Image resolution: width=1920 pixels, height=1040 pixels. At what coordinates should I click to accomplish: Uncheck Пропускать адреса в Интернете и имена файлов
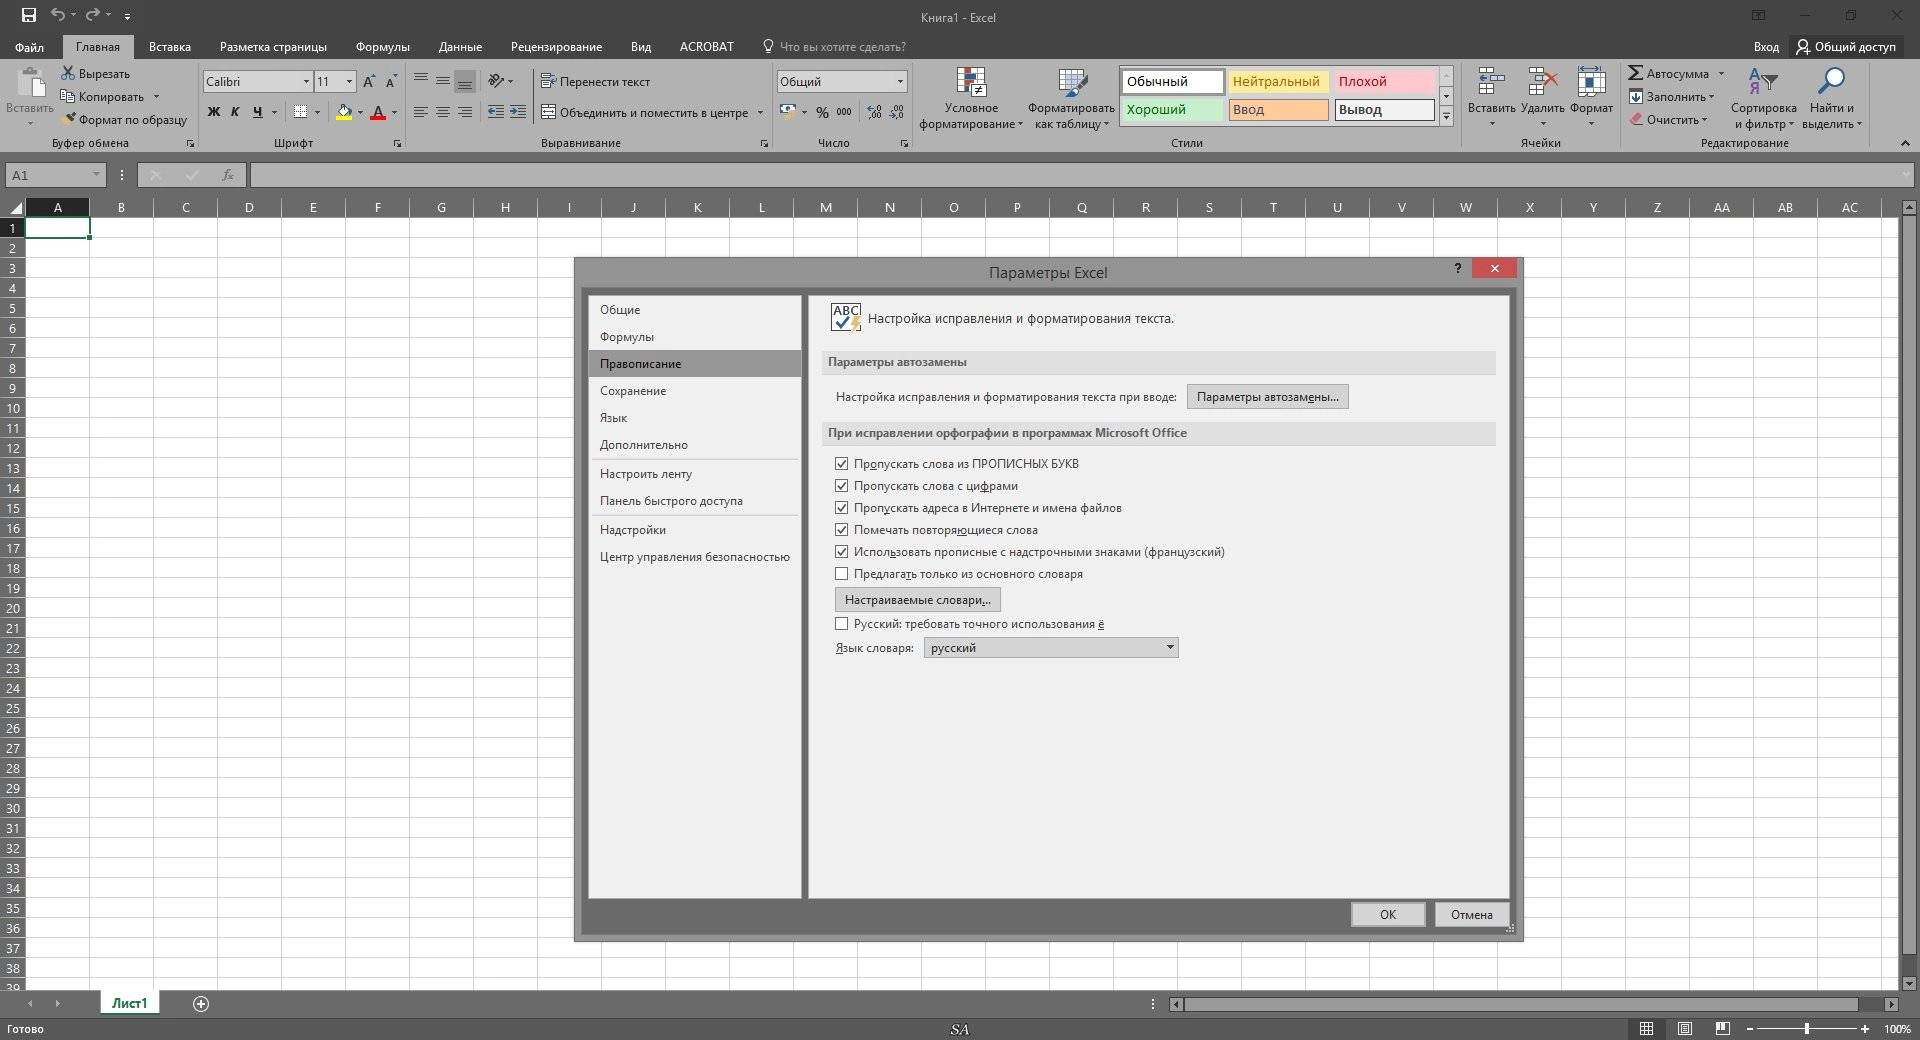841,508
